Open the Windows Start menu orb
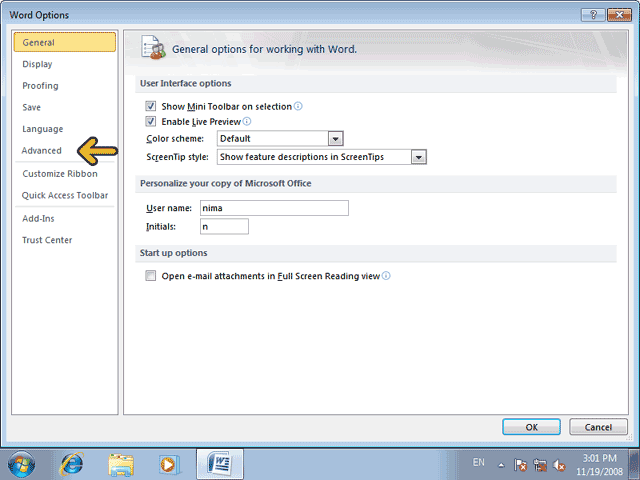Screen dimensions: 640x480 pyautogui.click(x=21, y=464)
